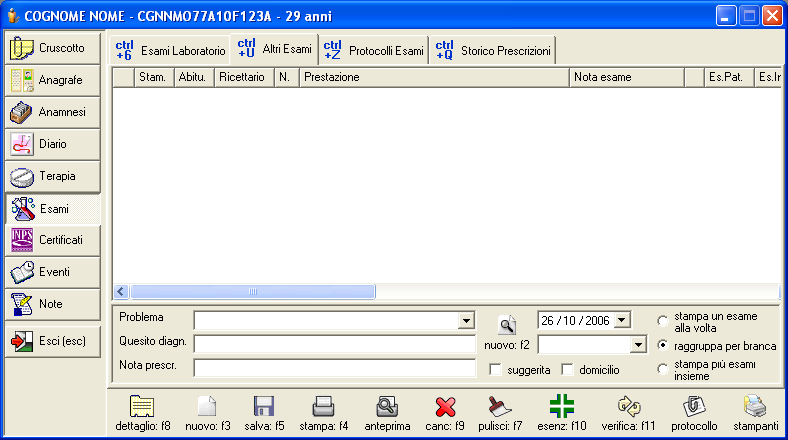Open the date picker dropdown arrow
The width and height of the screenshot is (788, 440).
(622, 319)
